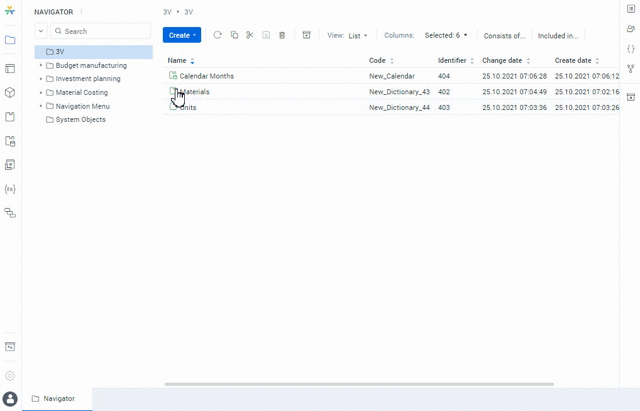Click the archive box toolbar icon

[307, 35]
